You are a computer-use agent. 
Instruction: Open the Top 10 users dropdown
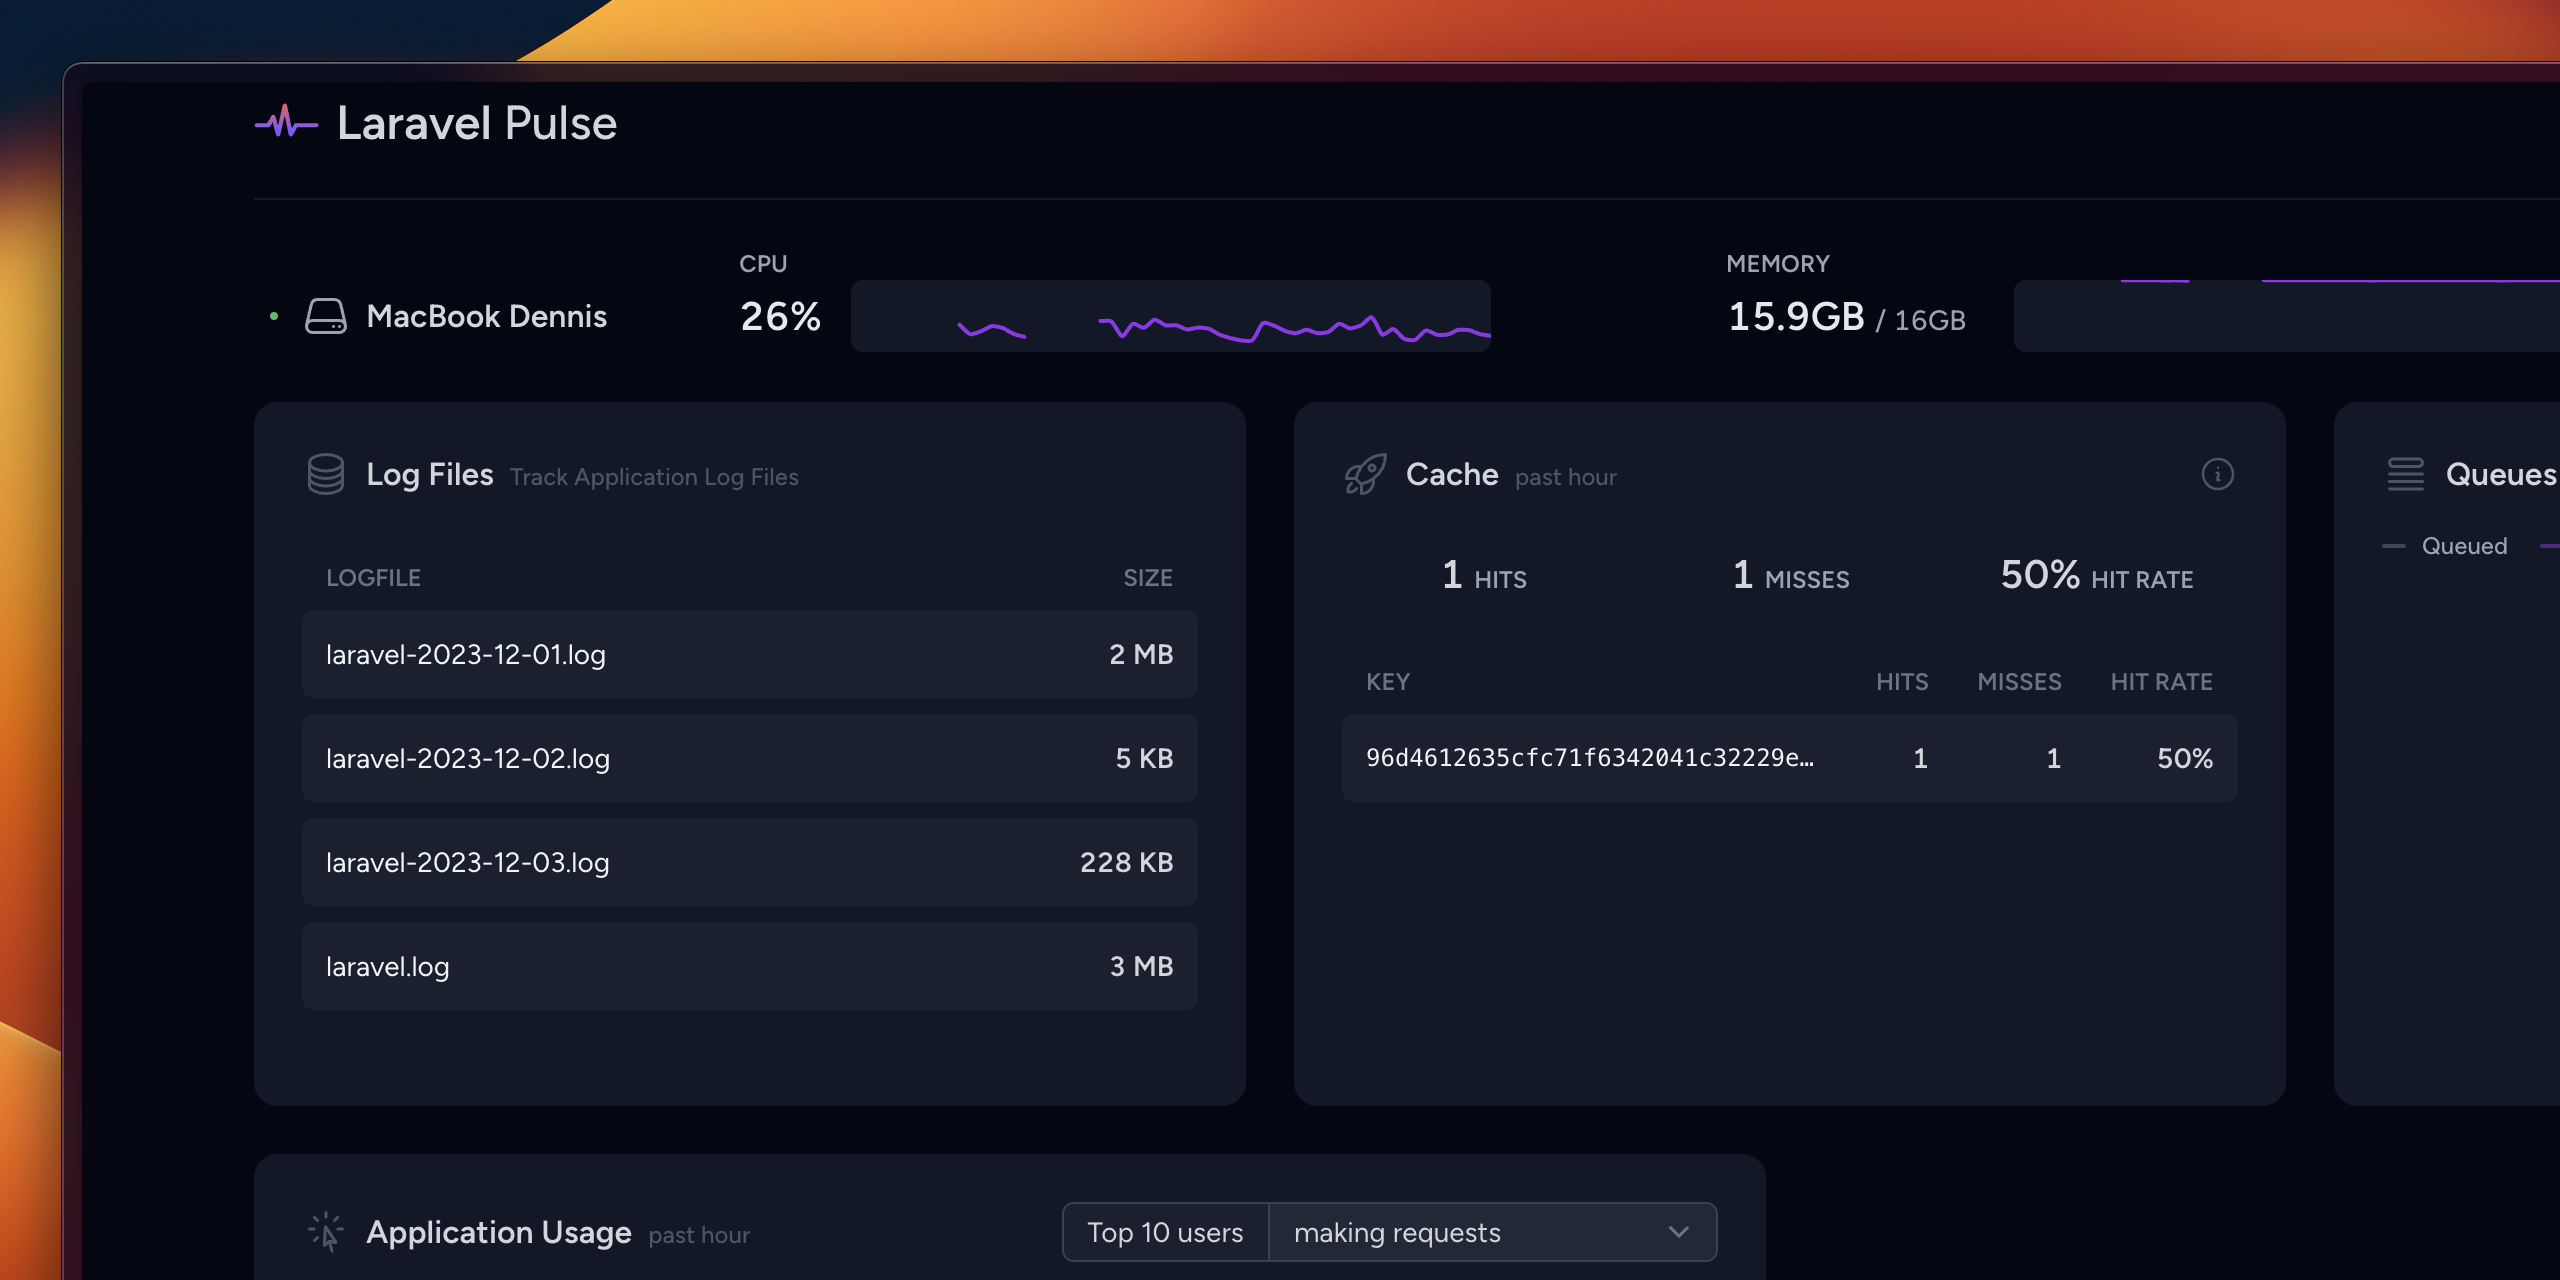[x=1166, y=1231]
